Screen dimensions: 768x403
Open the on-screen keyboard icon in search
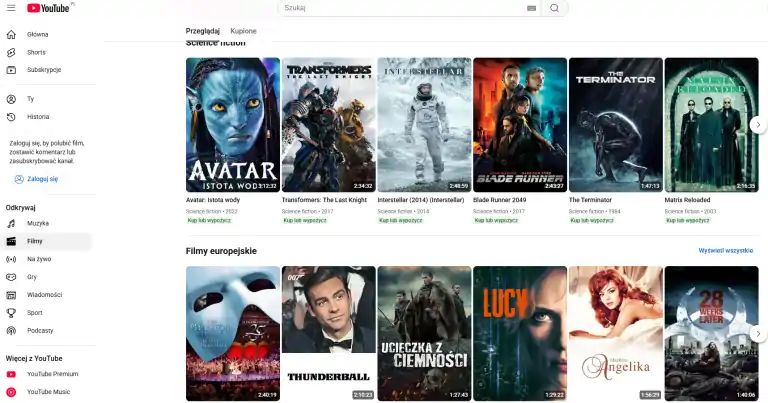531,8
